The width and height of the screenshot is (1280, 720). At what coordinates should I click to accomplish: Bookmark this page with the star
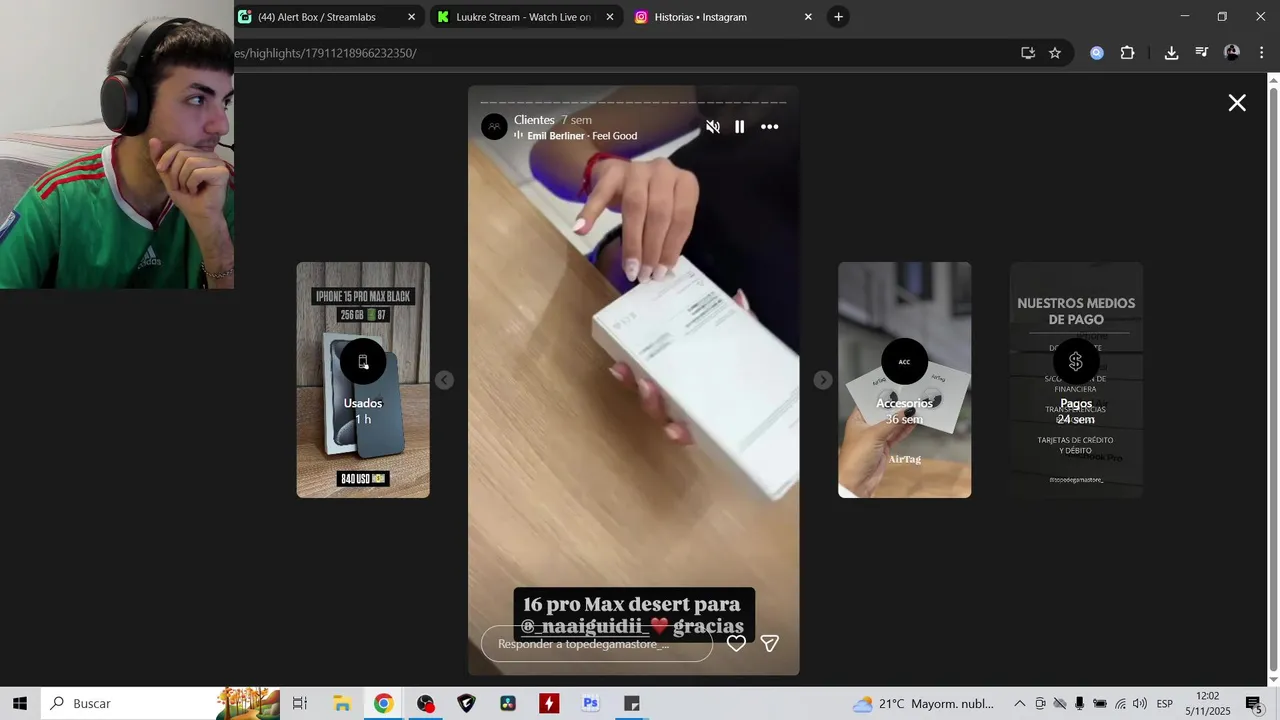(x=1055, y=53)
